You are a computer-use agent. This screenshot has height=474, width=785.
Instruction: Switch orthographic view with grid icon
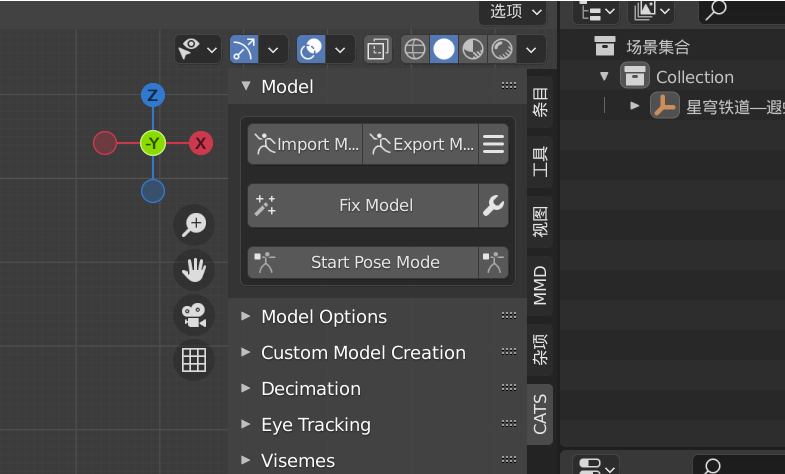point(193,359)
